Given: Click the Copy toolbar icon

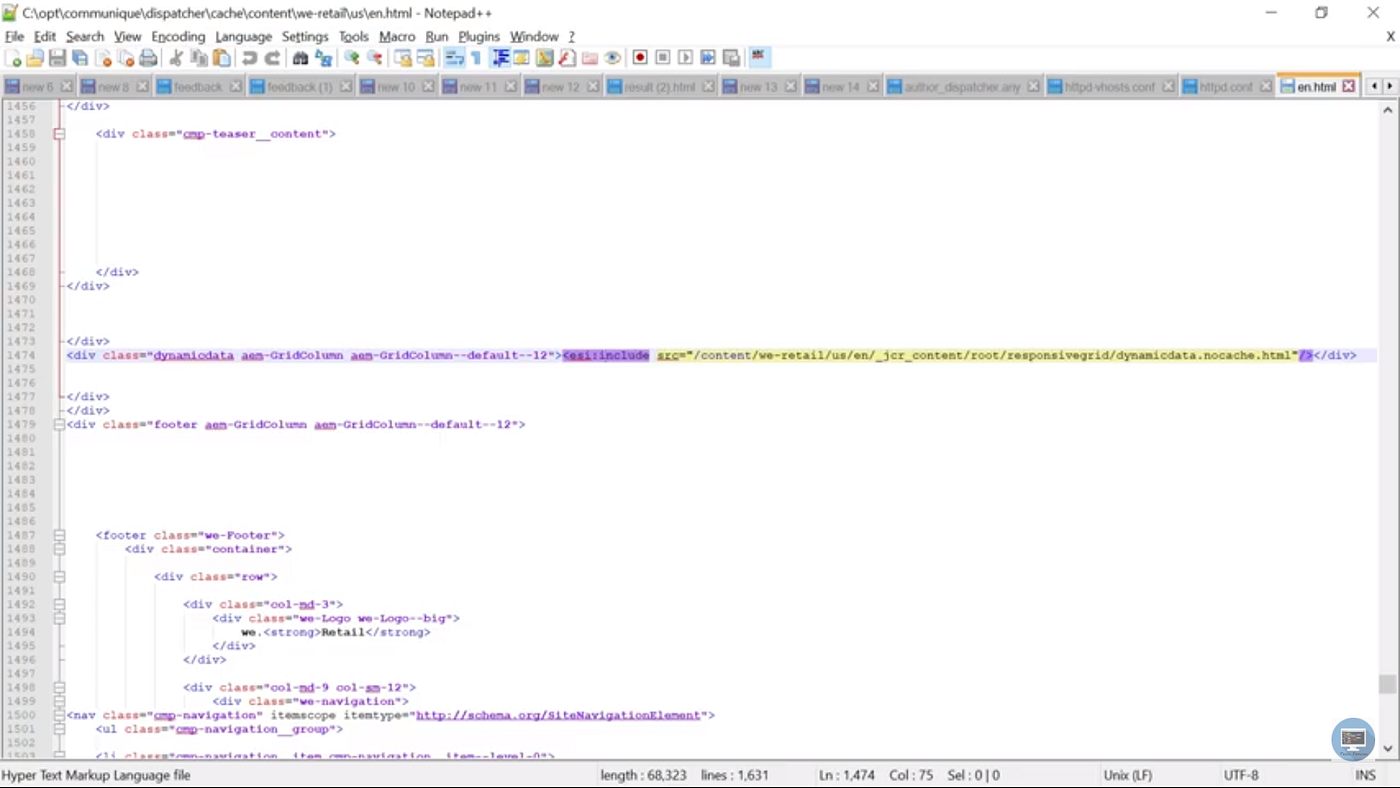Looking at the screenshot, I should [x=198, y=58].
